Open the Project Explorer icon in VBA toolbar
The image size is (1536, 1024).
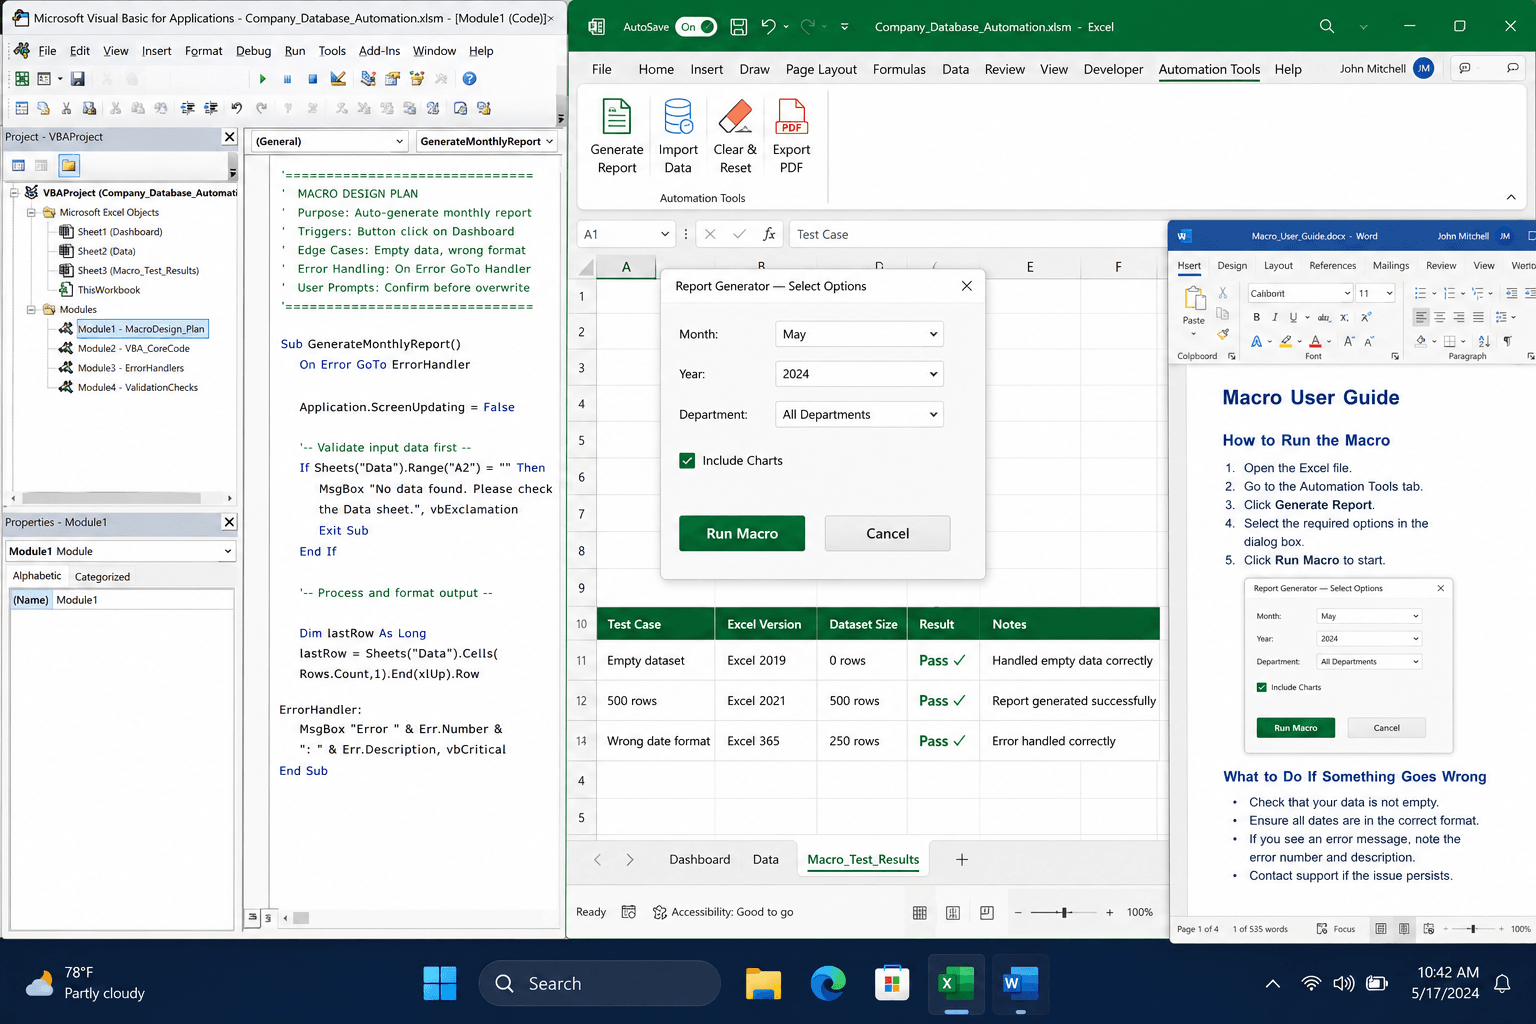368,78
